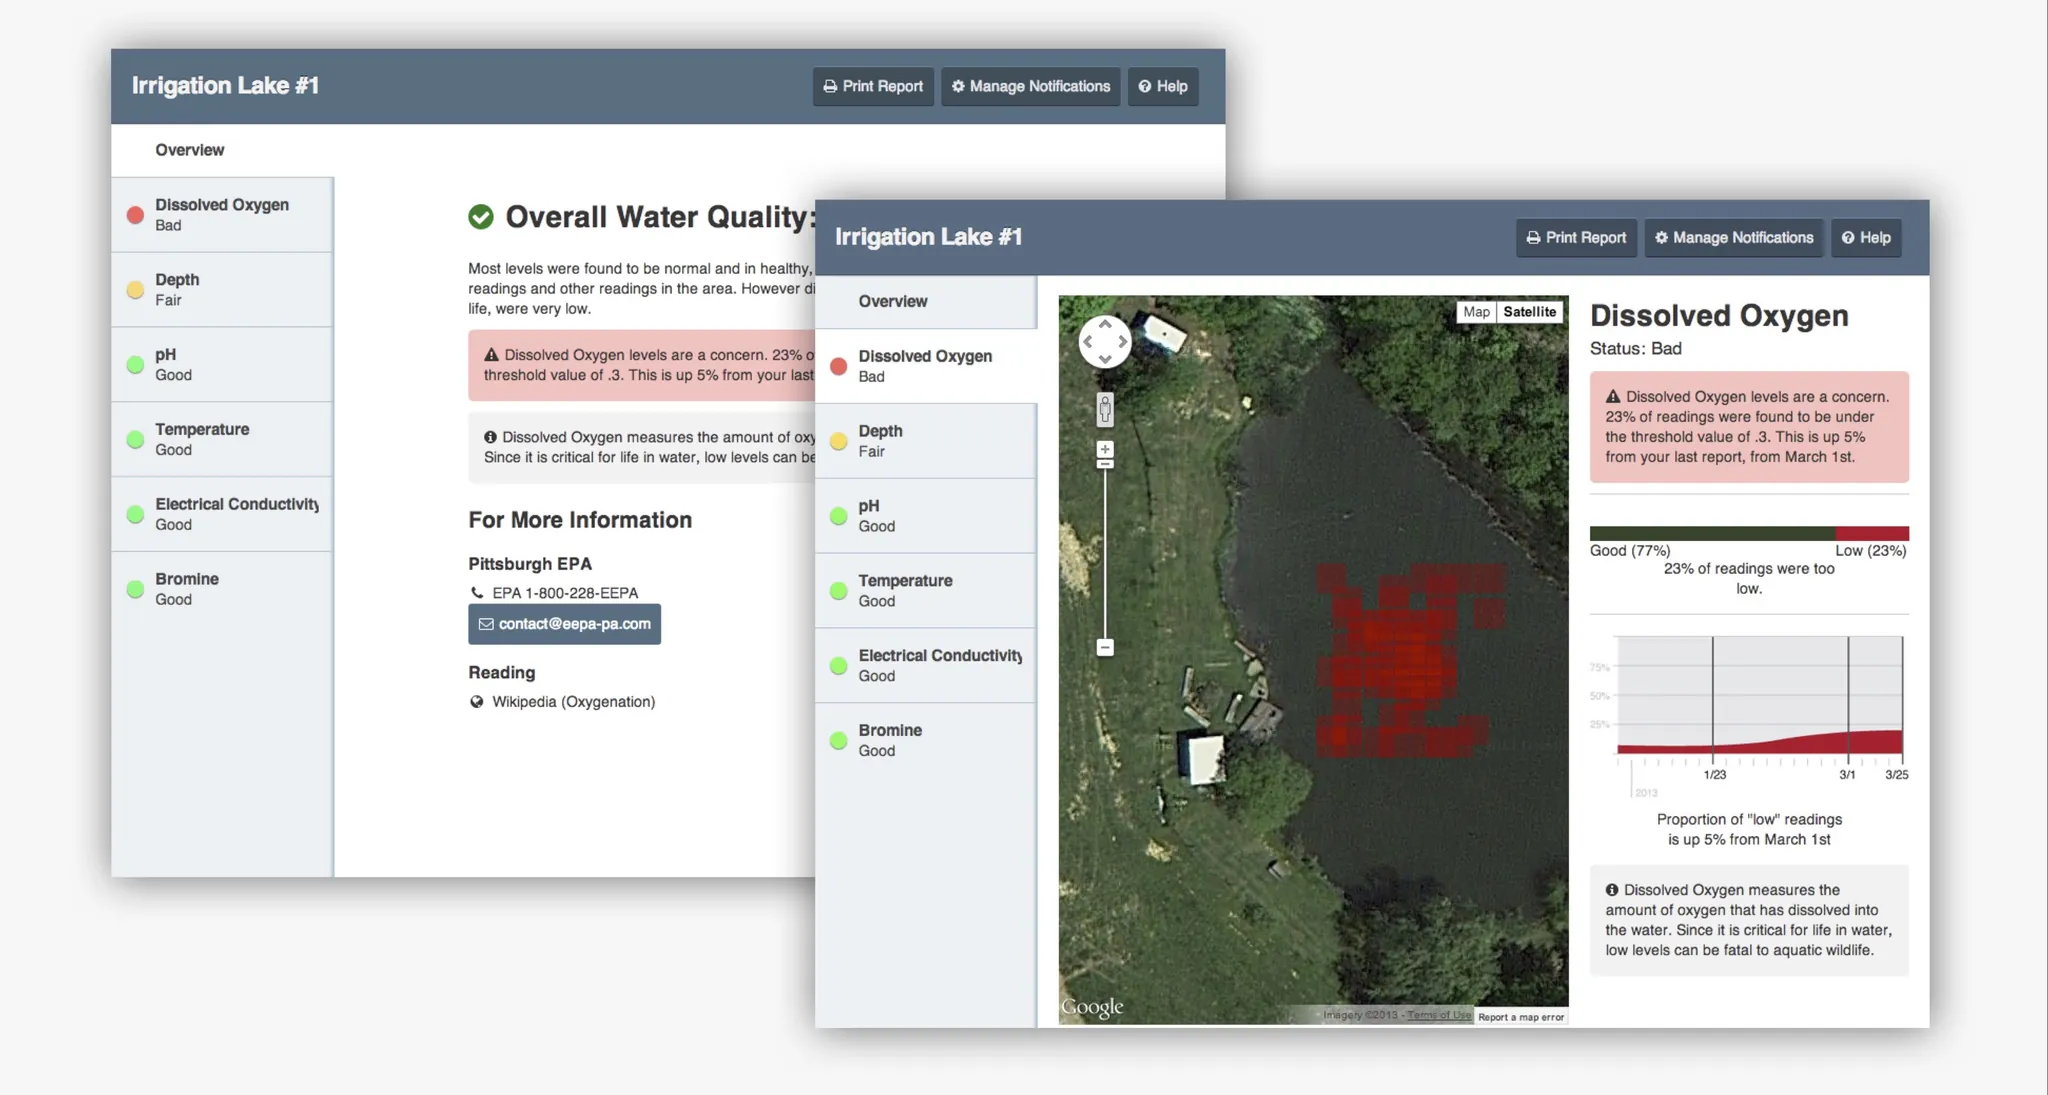Click the phone icon next to the EPA number

(x=478, y=592)
